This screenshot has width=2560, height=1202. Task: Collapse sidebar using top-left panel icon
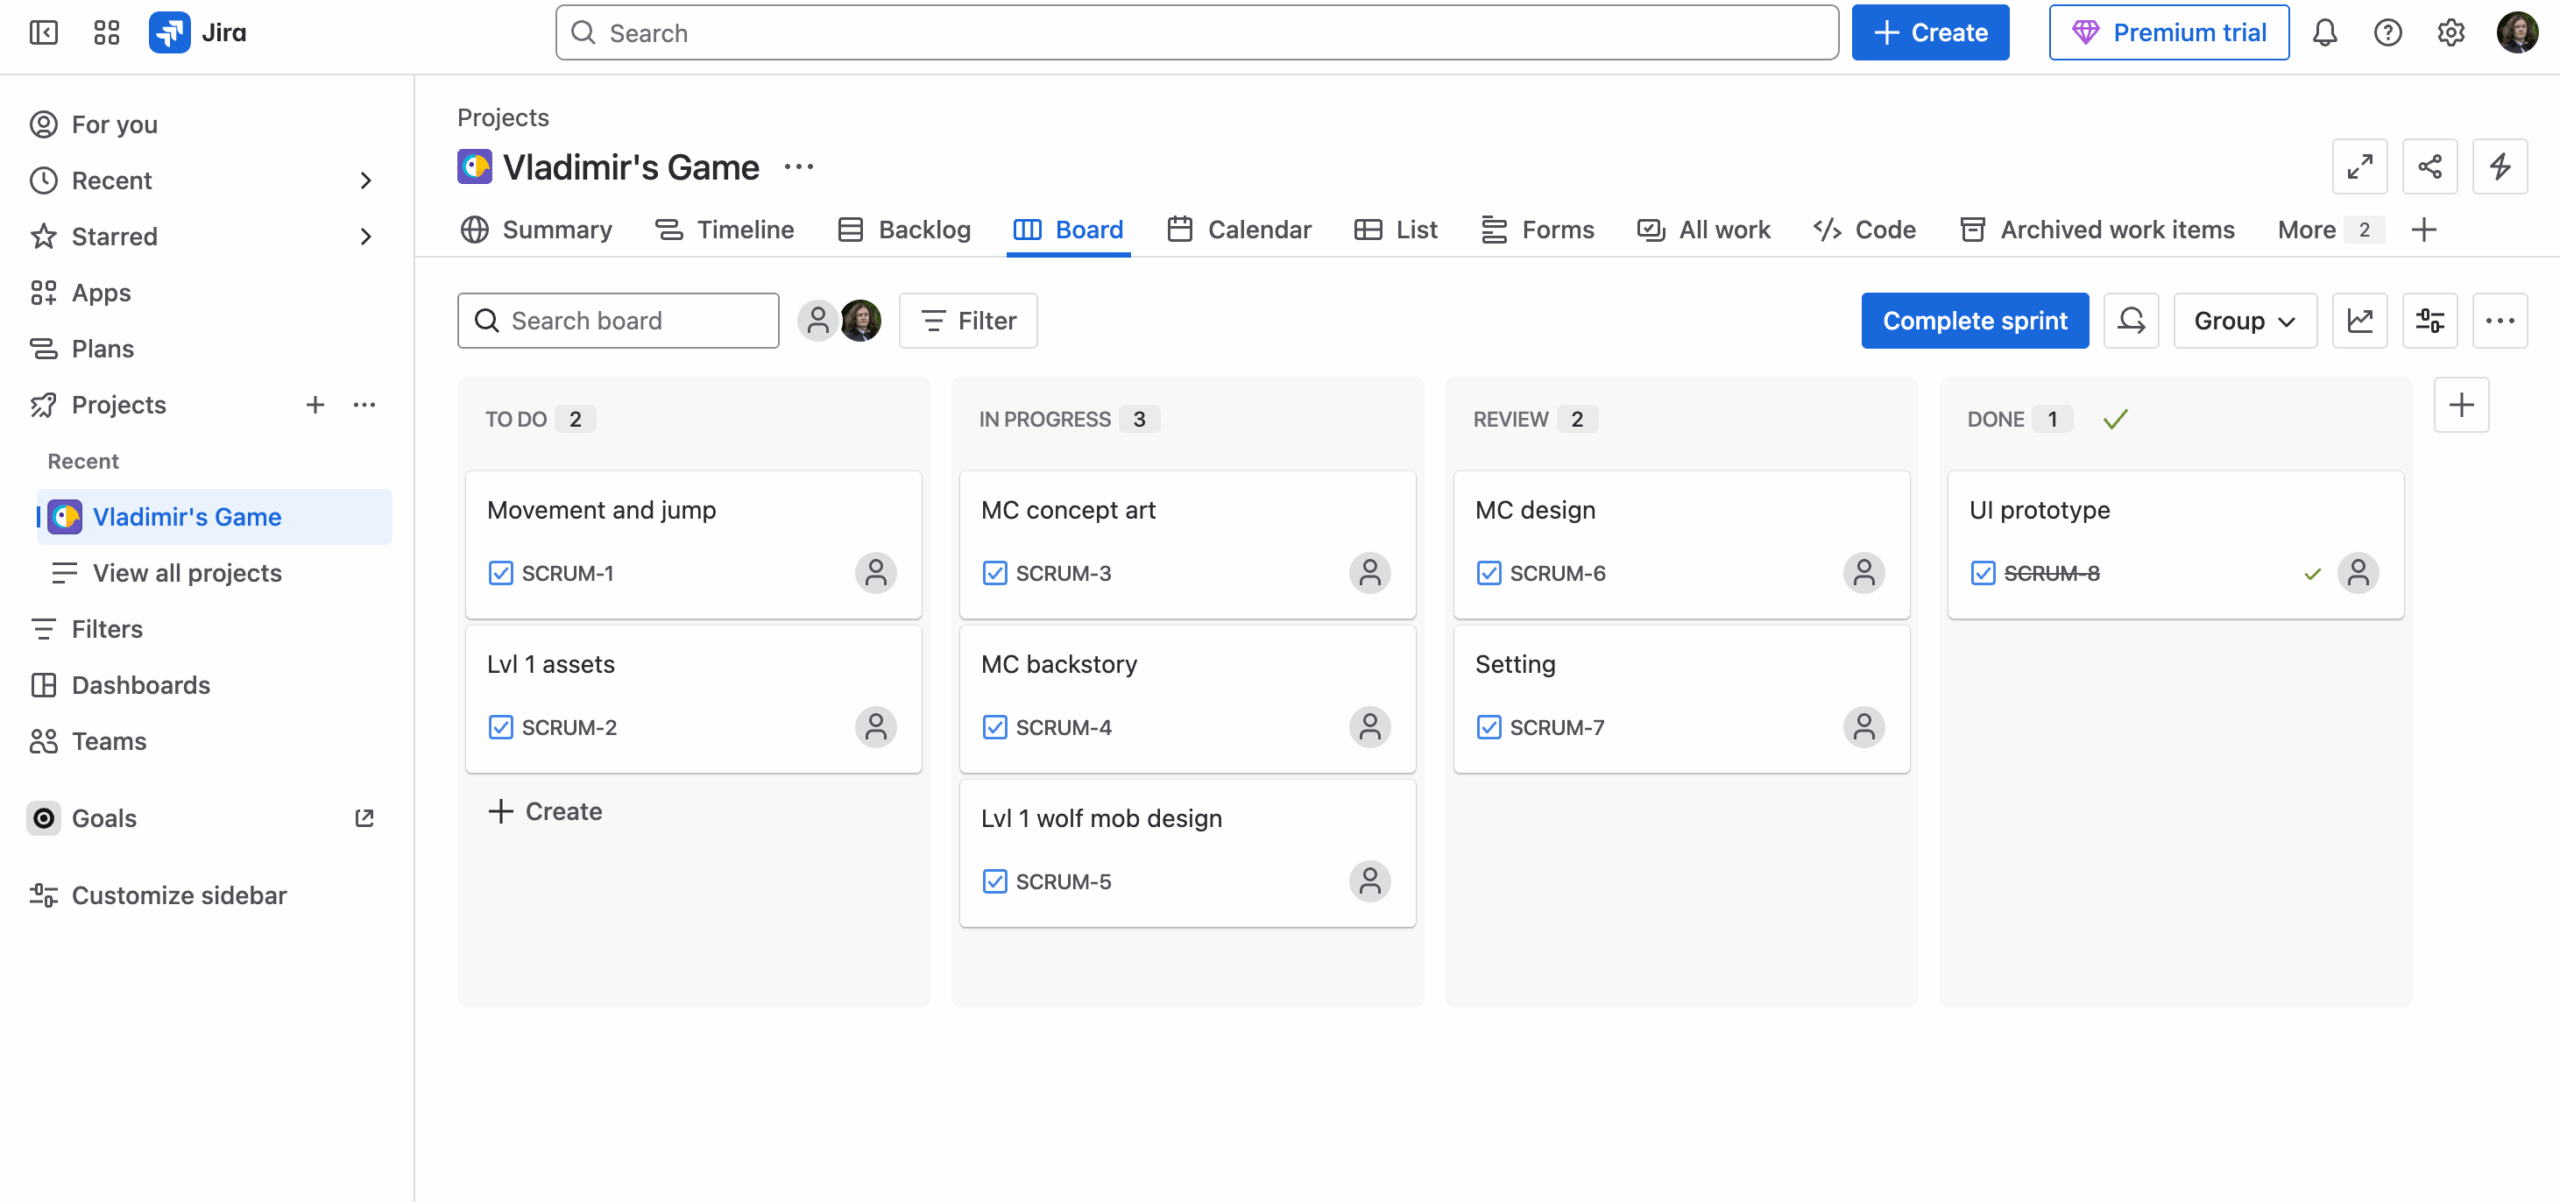pyautogui.click(x=43, y=33)
